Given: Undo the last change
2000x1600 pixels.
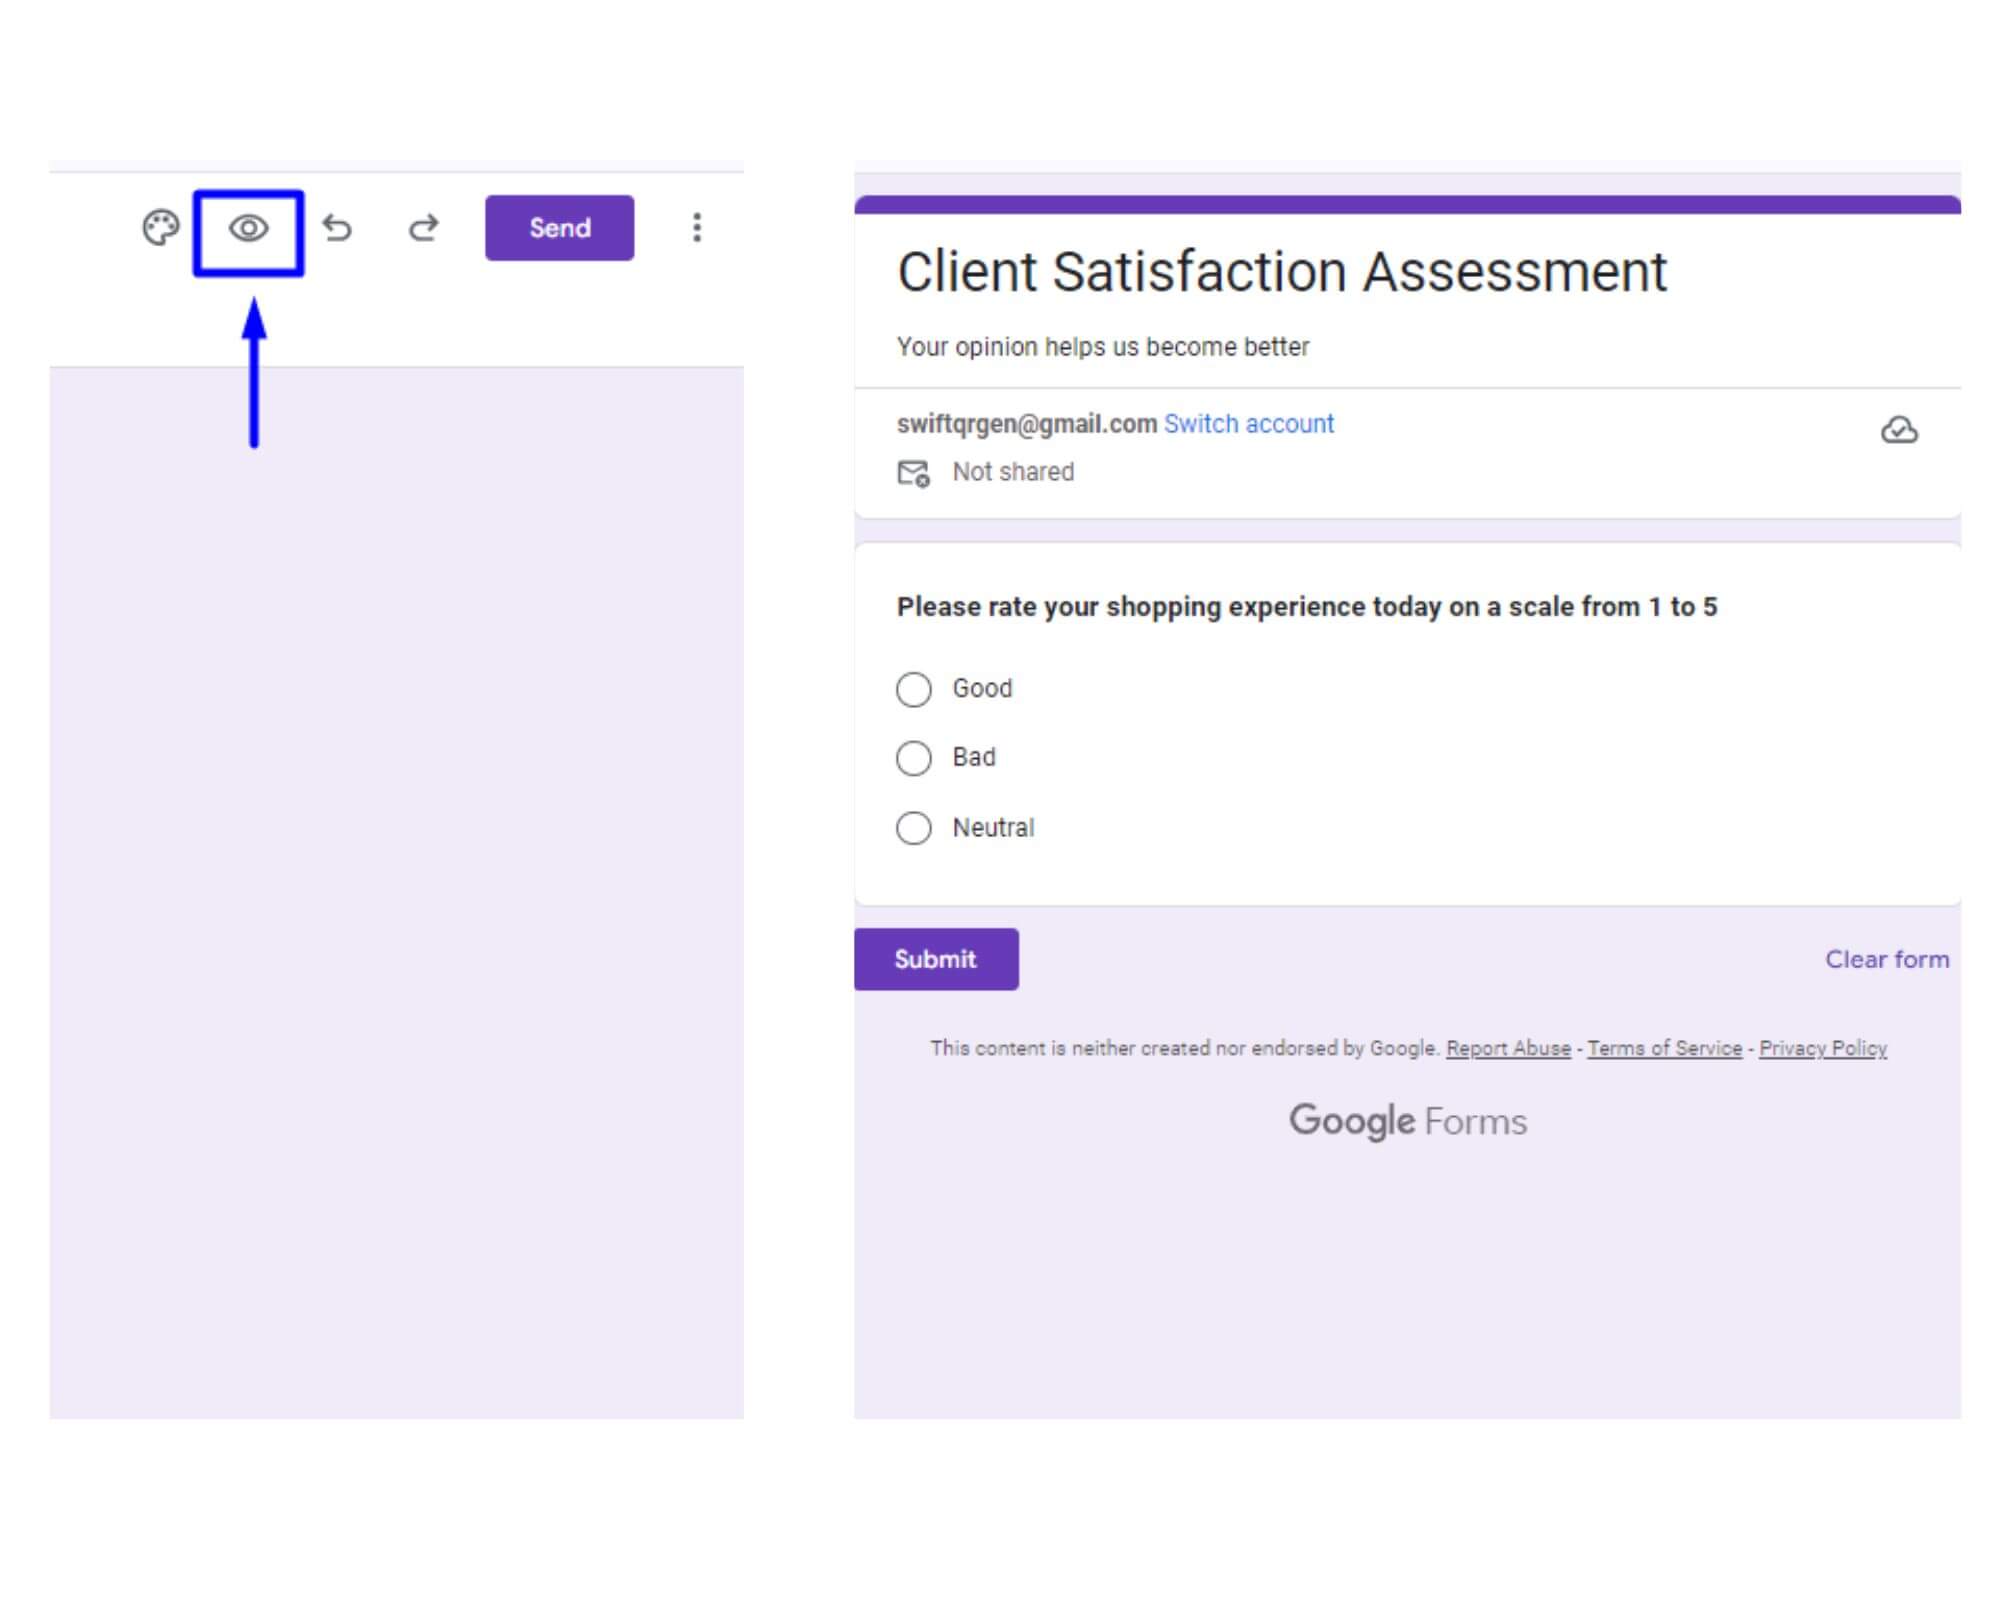Looking at the screenshot, I should click(x=339, y=228).
